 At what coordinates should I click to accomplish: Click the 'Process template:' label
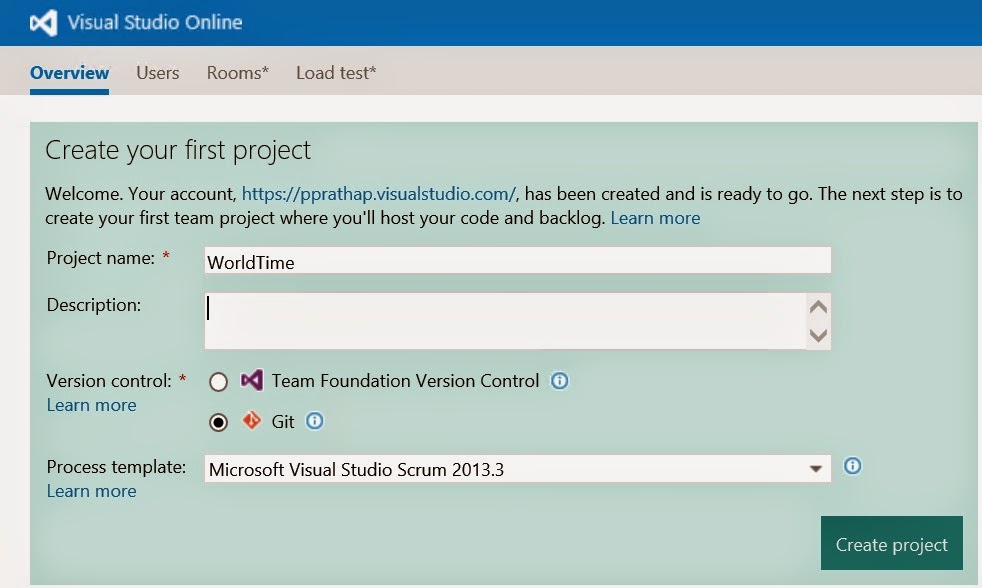116,467
